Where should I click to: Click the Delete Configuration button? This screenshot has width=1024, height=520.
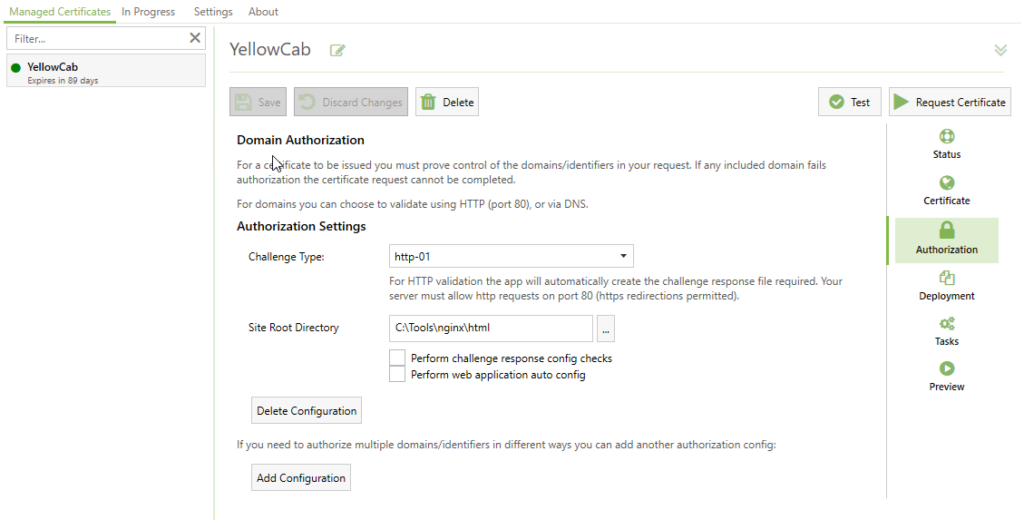pos(306,410)
